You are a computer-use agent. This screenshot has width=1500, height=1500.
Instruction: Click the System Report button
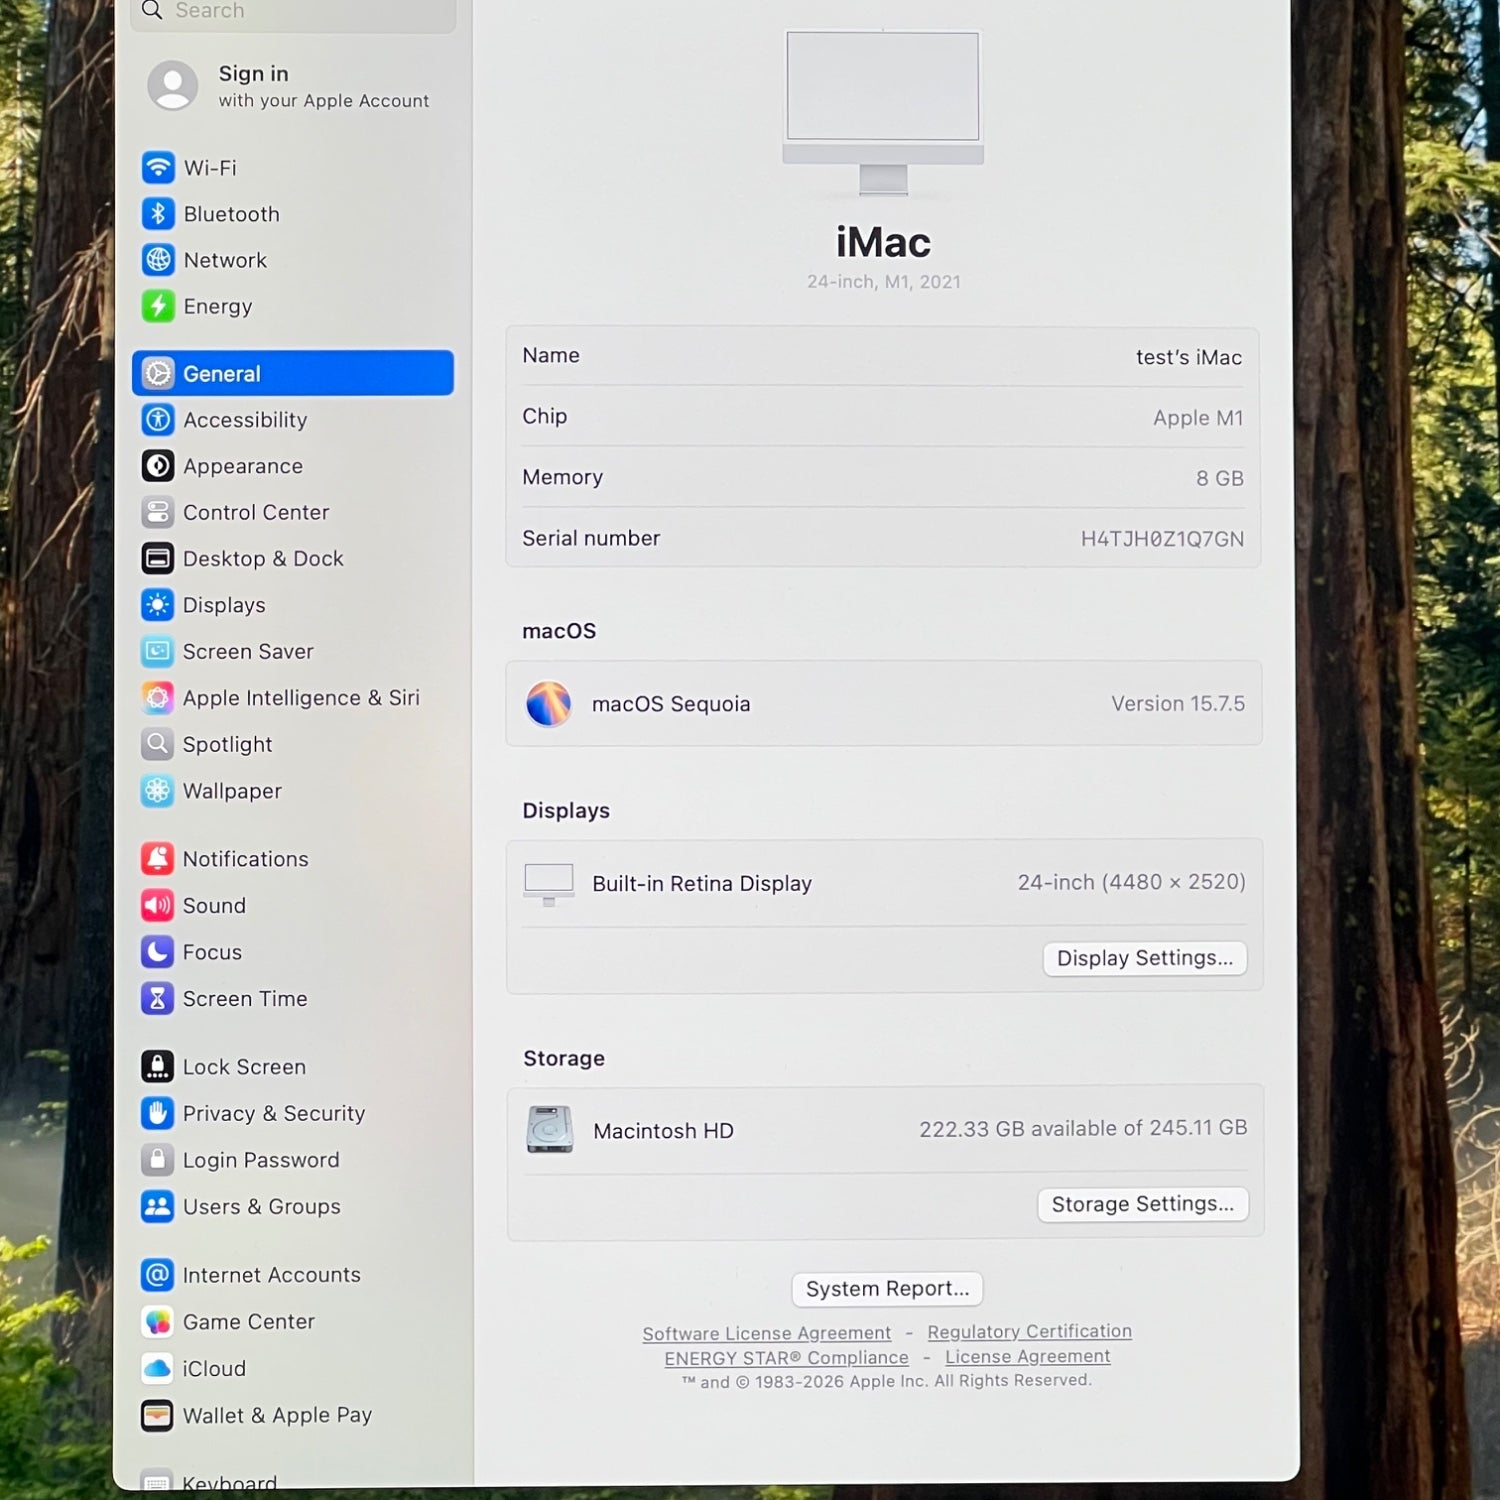(887, 1289)
